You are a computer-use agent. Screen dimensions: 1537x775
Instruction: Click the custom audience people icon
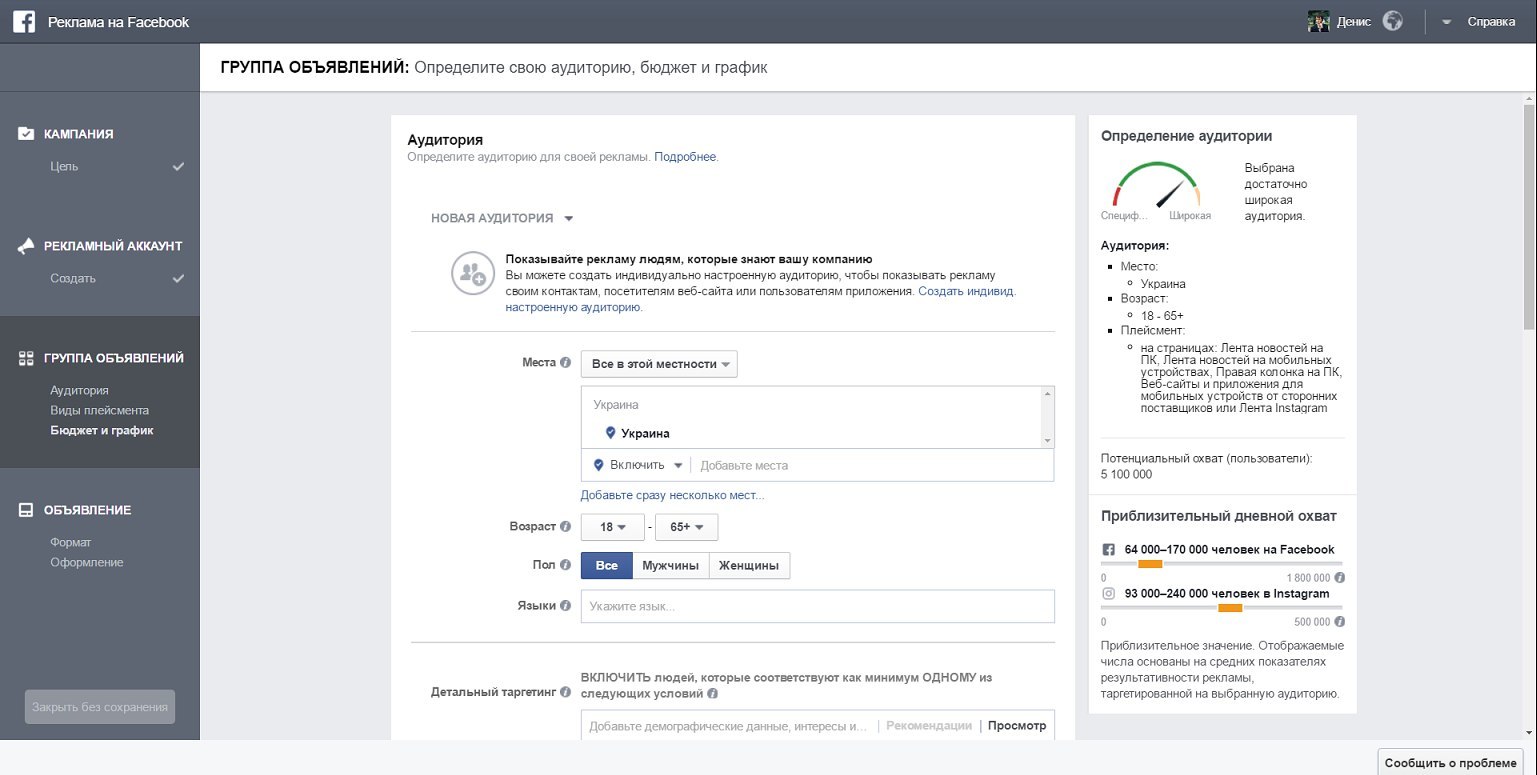[x=471, y=273]
